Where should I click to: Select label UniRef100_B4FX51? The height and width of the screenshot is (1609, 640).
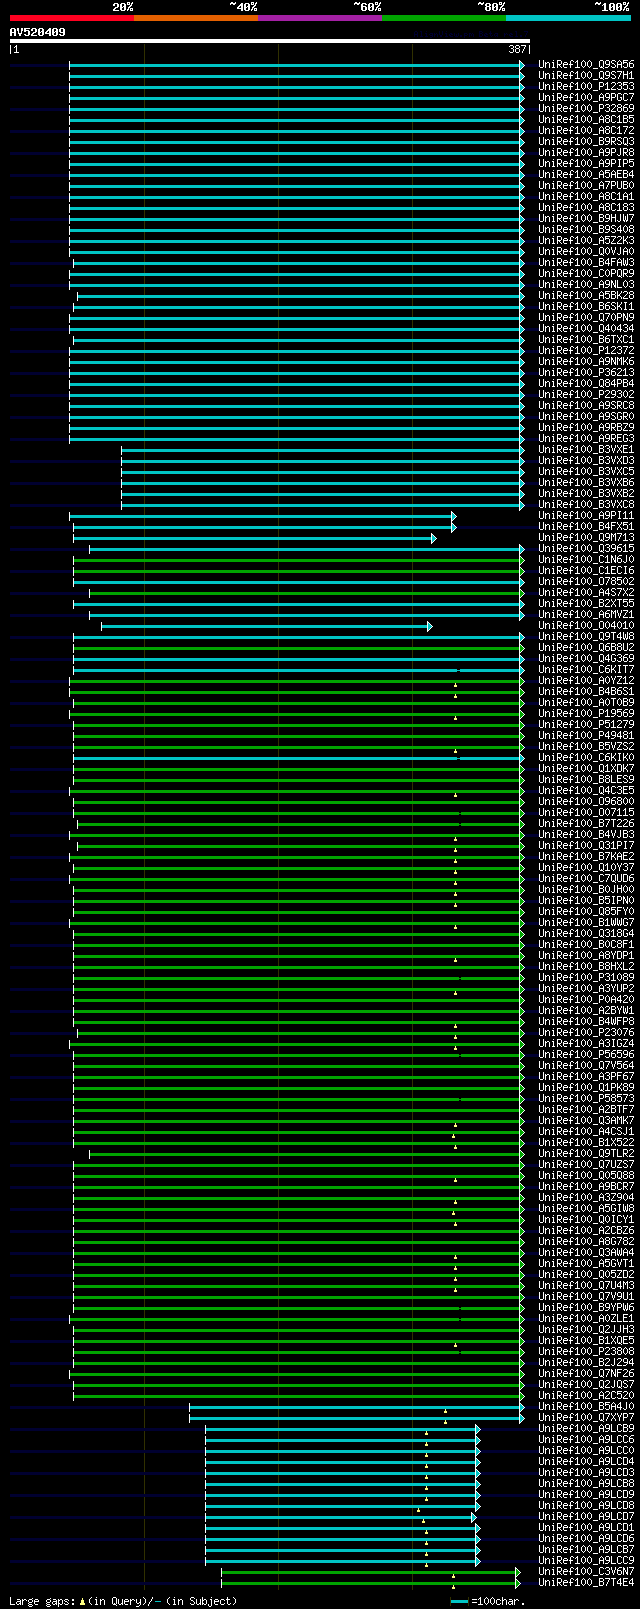pos(586,526)
